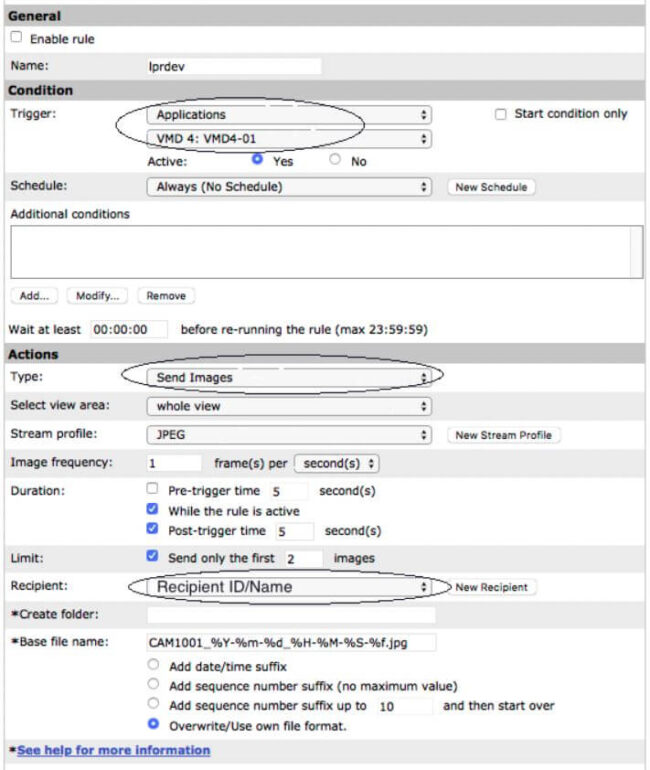This screenshot has width=650, height=770.
Task: Click the Modify... button
Action: click(x=97, y=296)
